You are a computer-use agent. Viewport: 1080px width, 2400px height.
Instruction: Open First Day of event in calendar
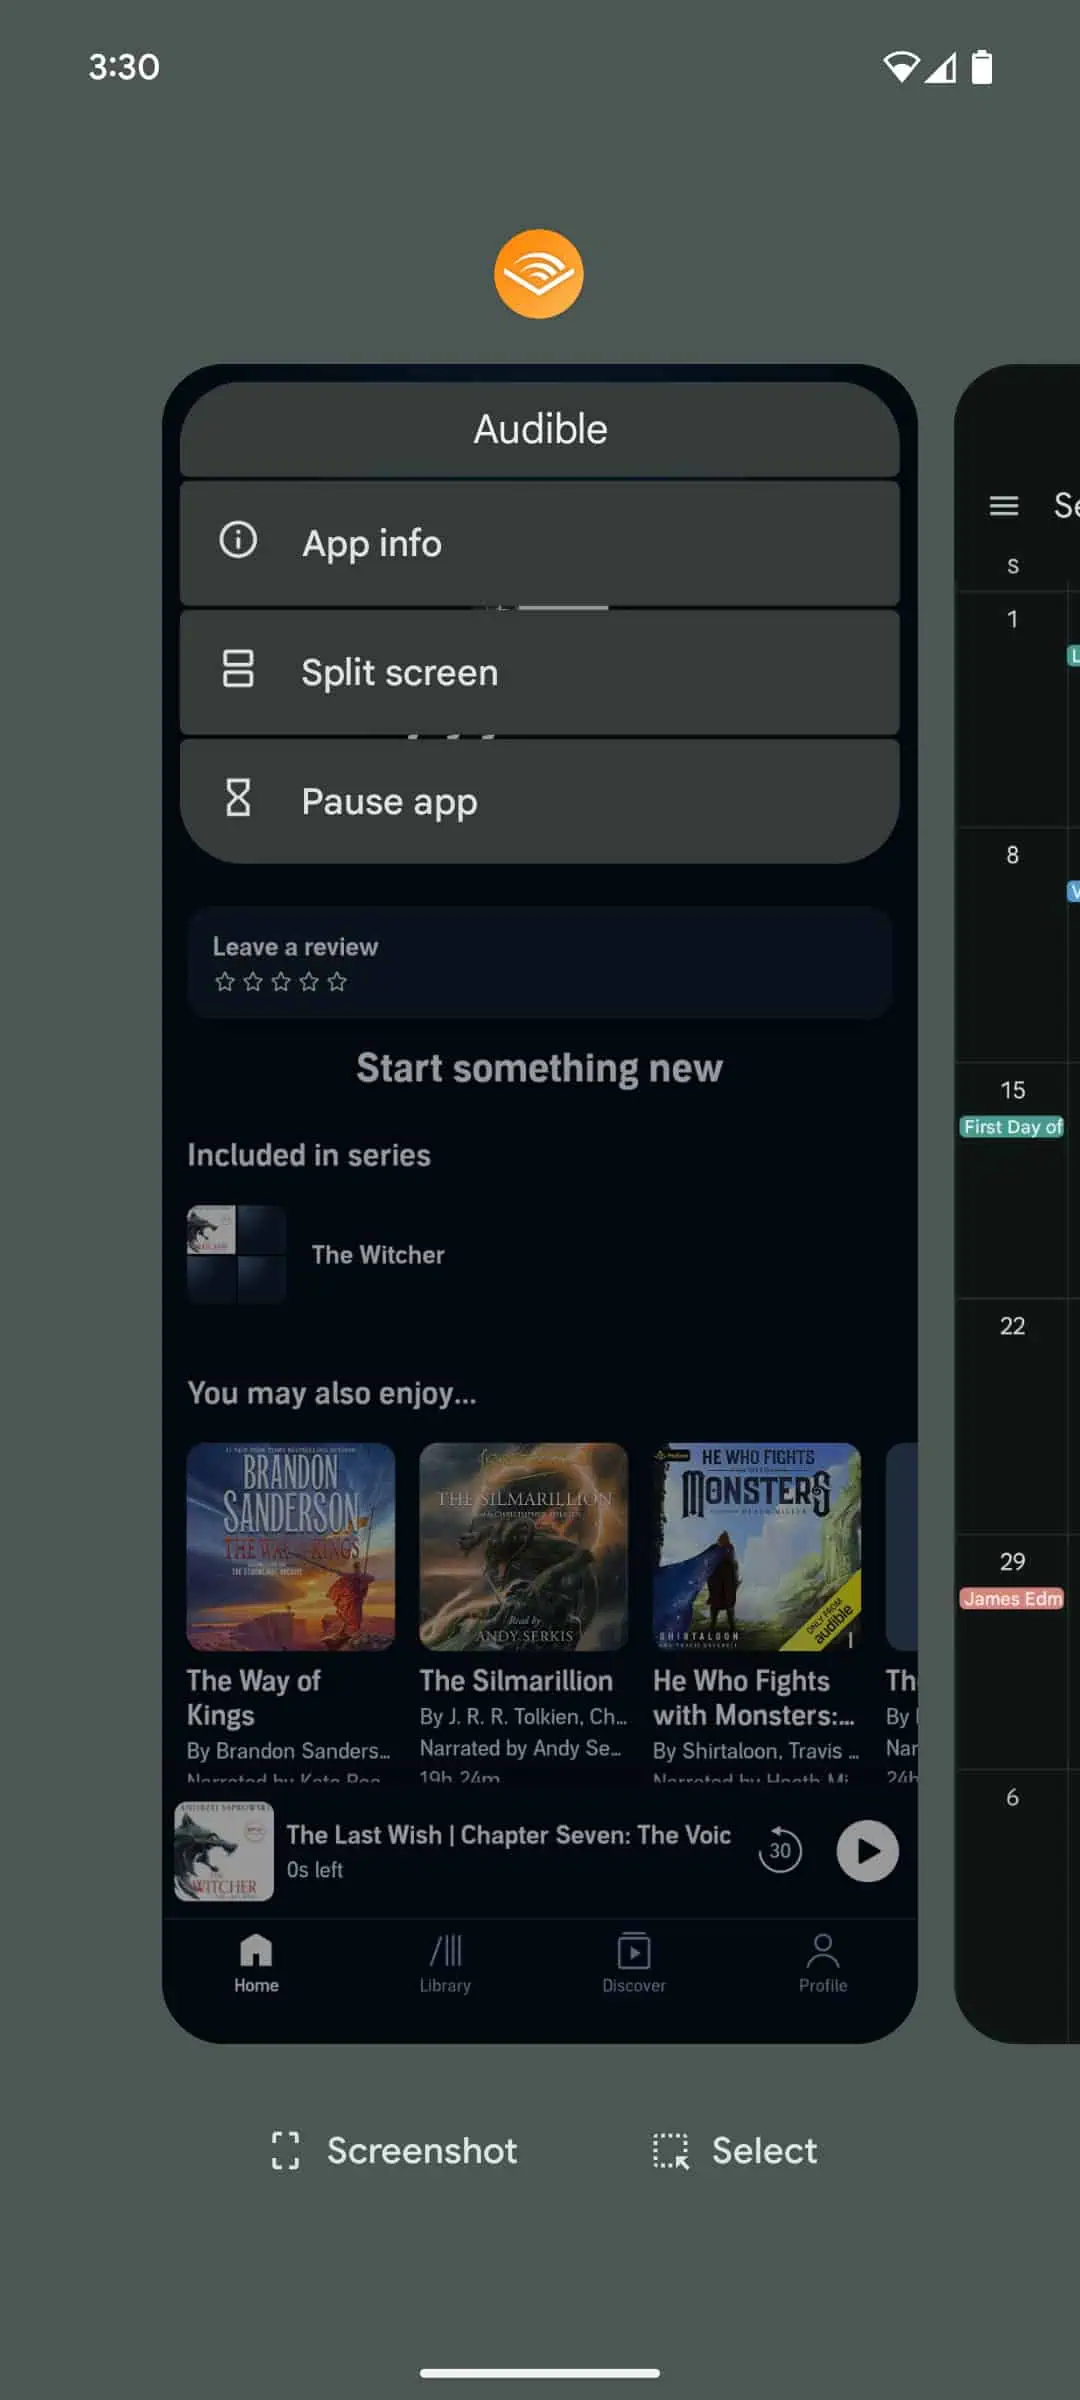tap(1012, 1127)
